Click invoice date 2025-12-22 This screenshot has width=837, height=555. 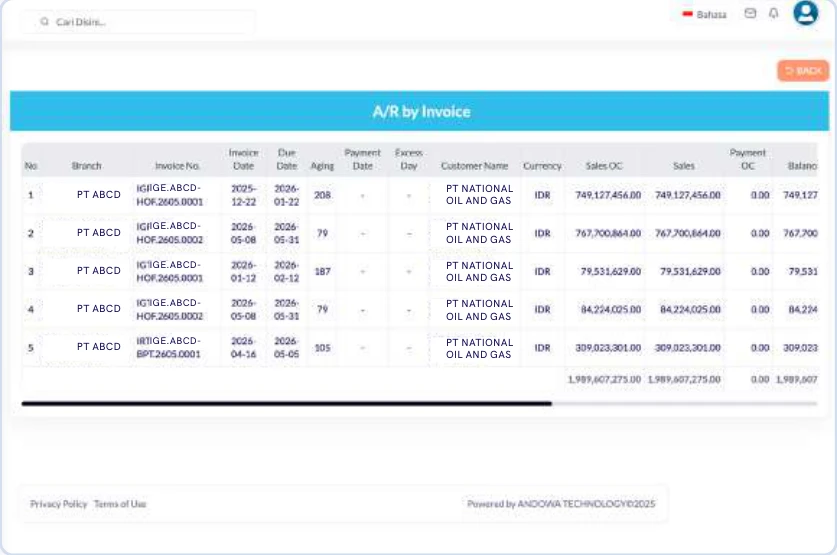[243, 195]
